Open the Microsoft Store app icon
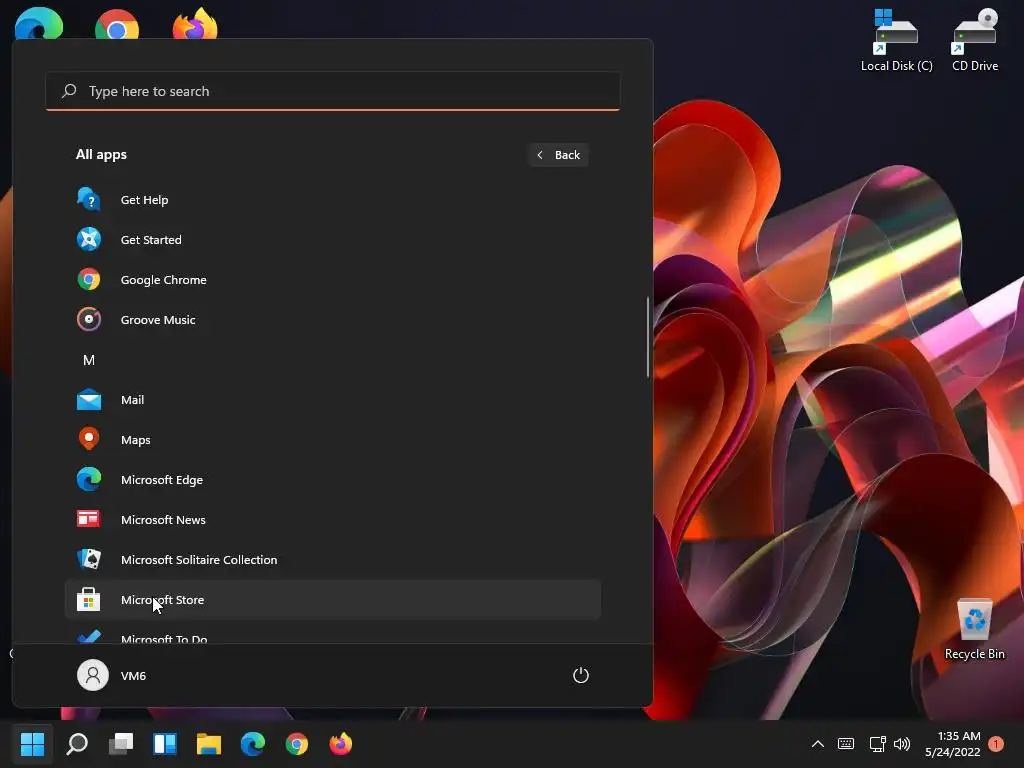Viewport: 1024px width, 768px height. pyautogui.click(x=89, y=599)
